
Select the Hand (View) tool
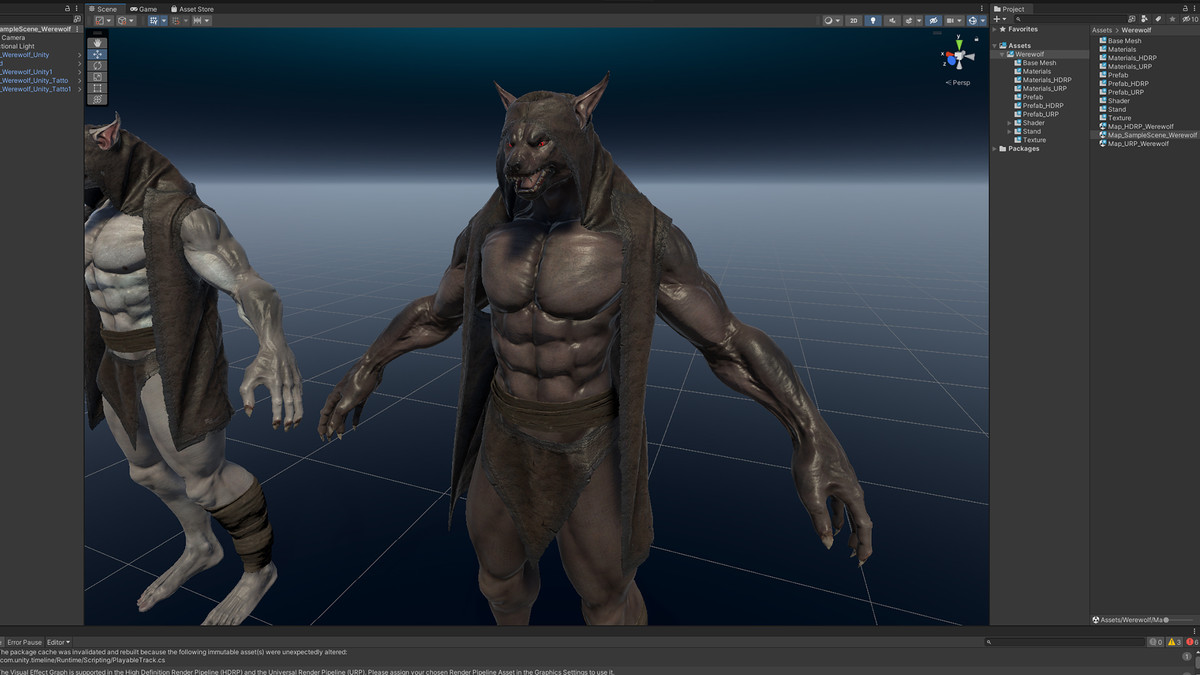(97, 43)
